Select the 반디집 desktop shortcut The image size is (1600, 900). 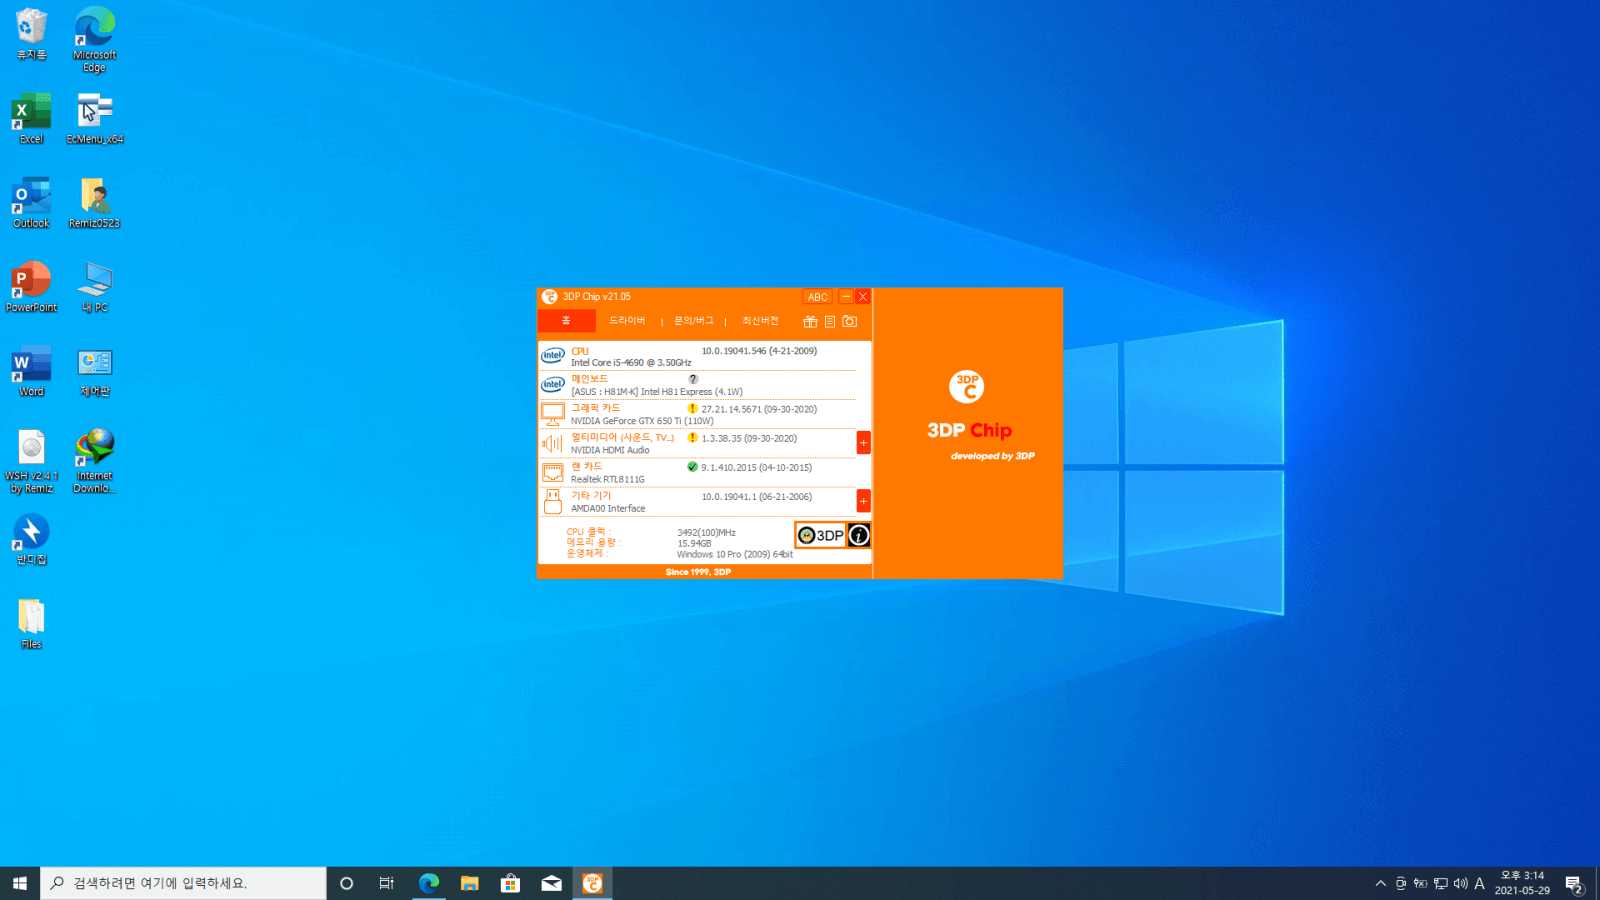coord(31,539)
